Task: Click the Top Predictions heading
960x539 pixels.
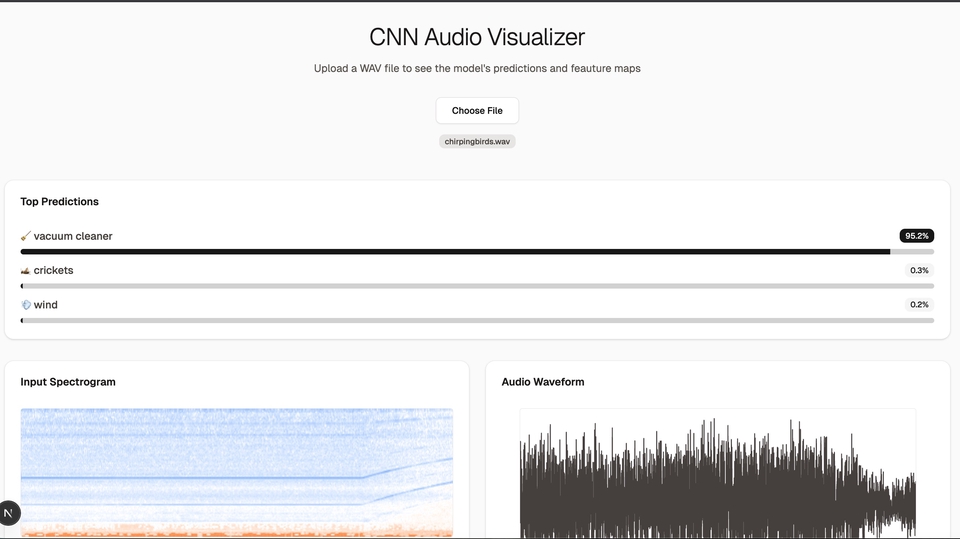Action: [60, 202]
